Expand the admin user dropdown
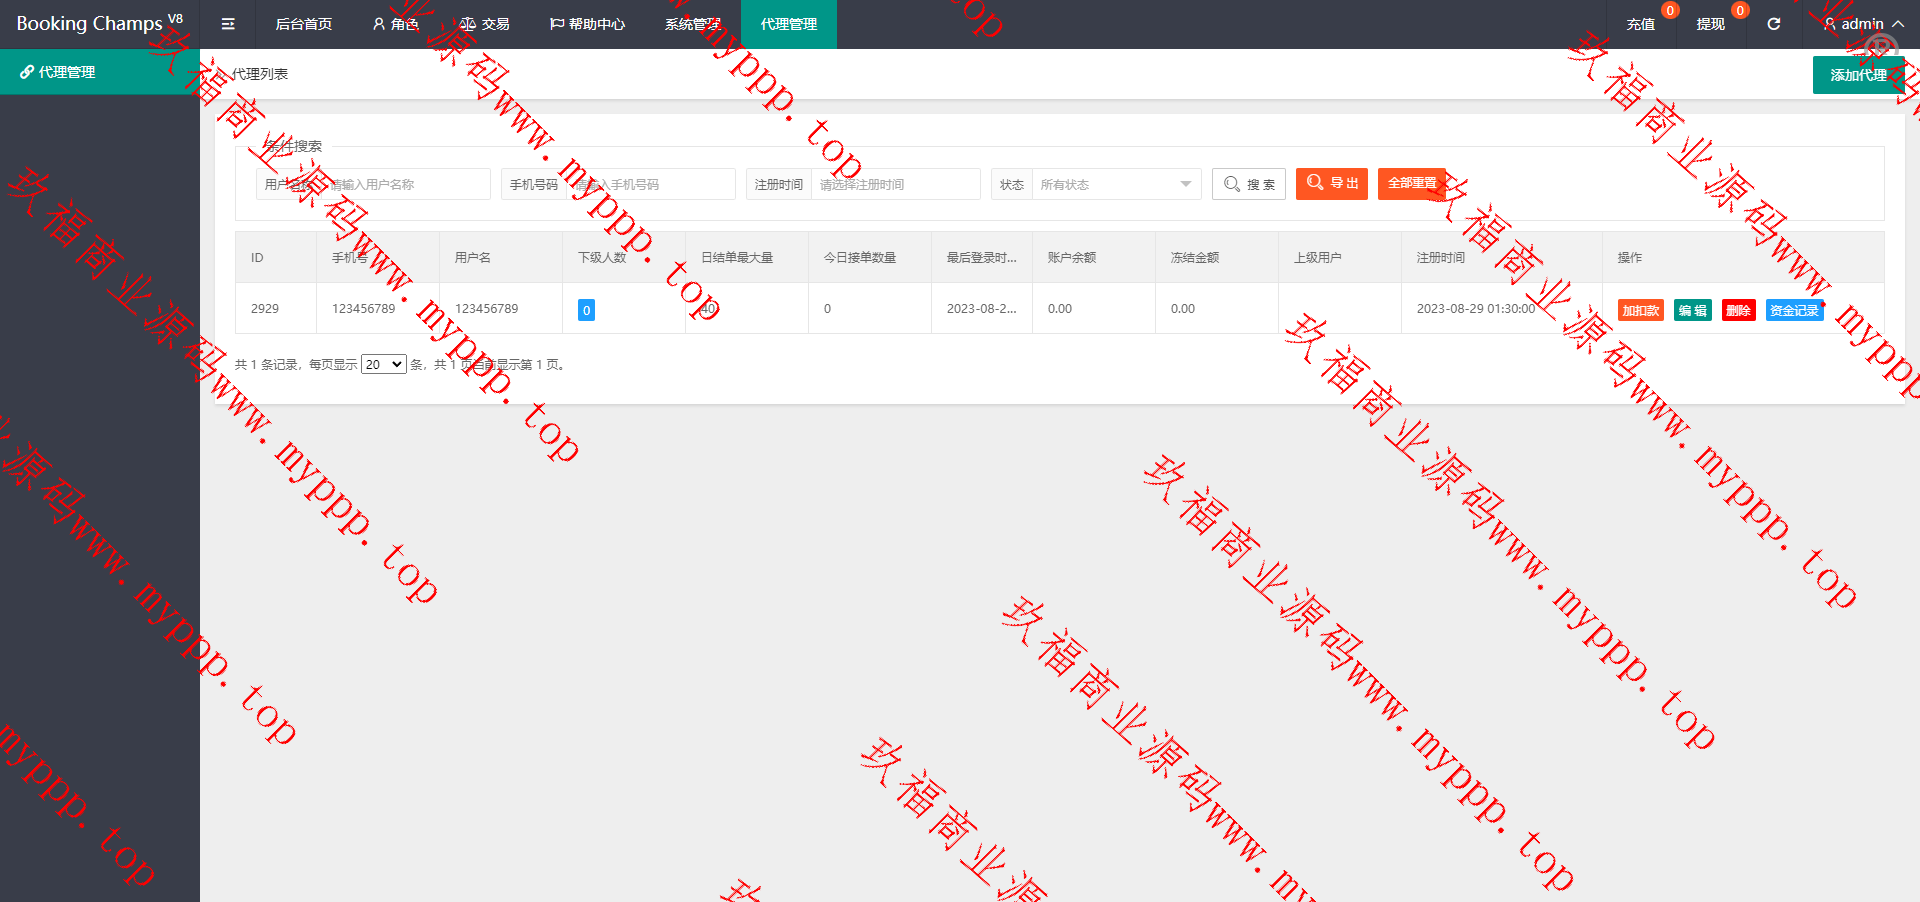The height and width of the screenshot is (902, 1920). tap(1862, 24)
